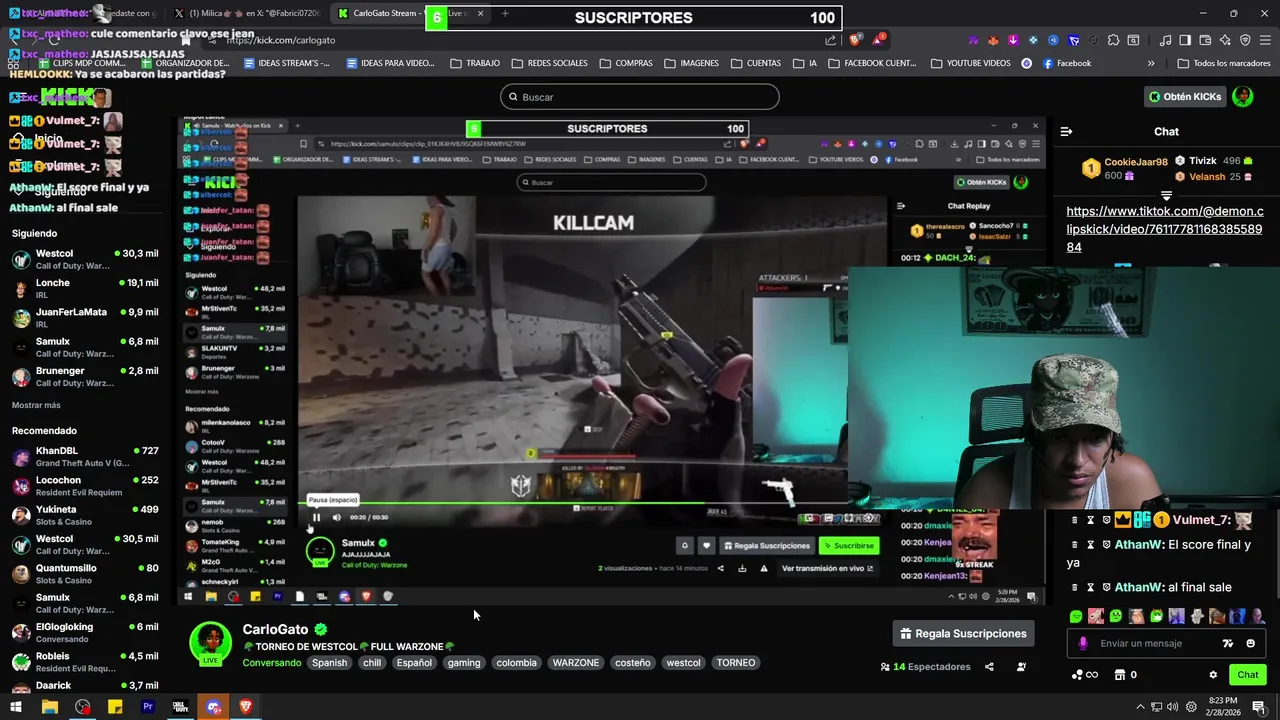Click the Regala Suscripciones button below stream
Screen dimensions: 1280x720
point(963,634)
